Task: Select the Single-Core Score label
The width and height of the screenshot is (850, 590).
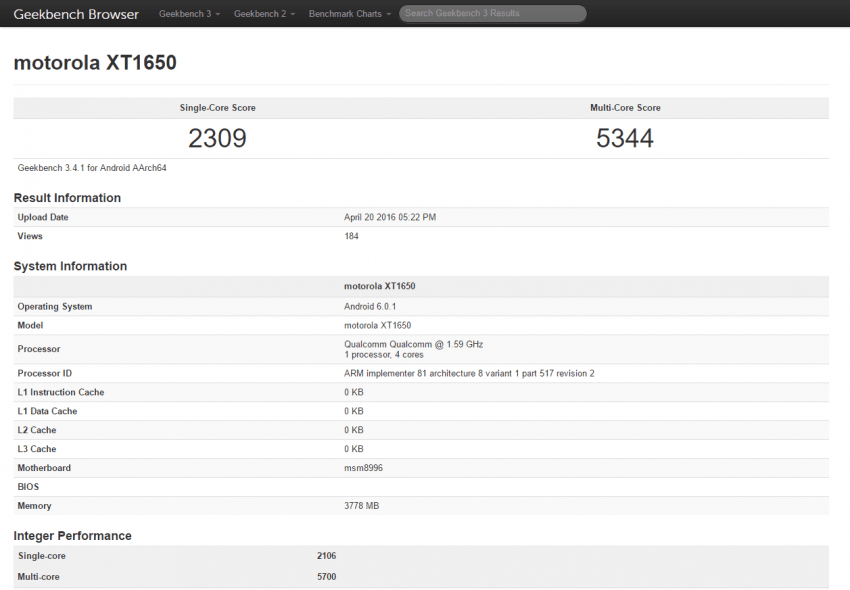Action: tap(217, 108)
